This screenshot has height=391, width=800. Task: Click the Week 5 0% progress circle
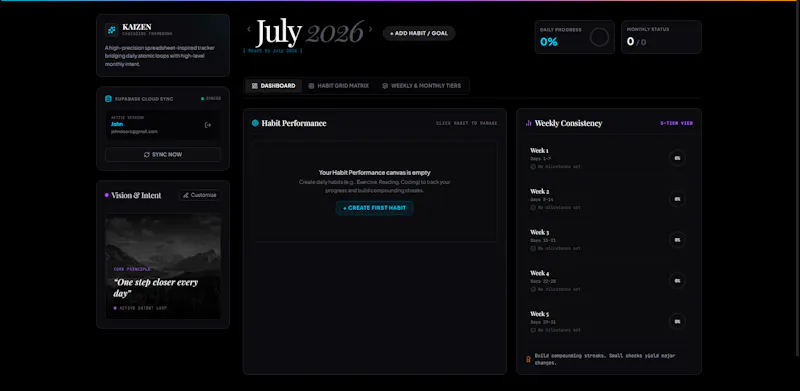coord(677,322)
